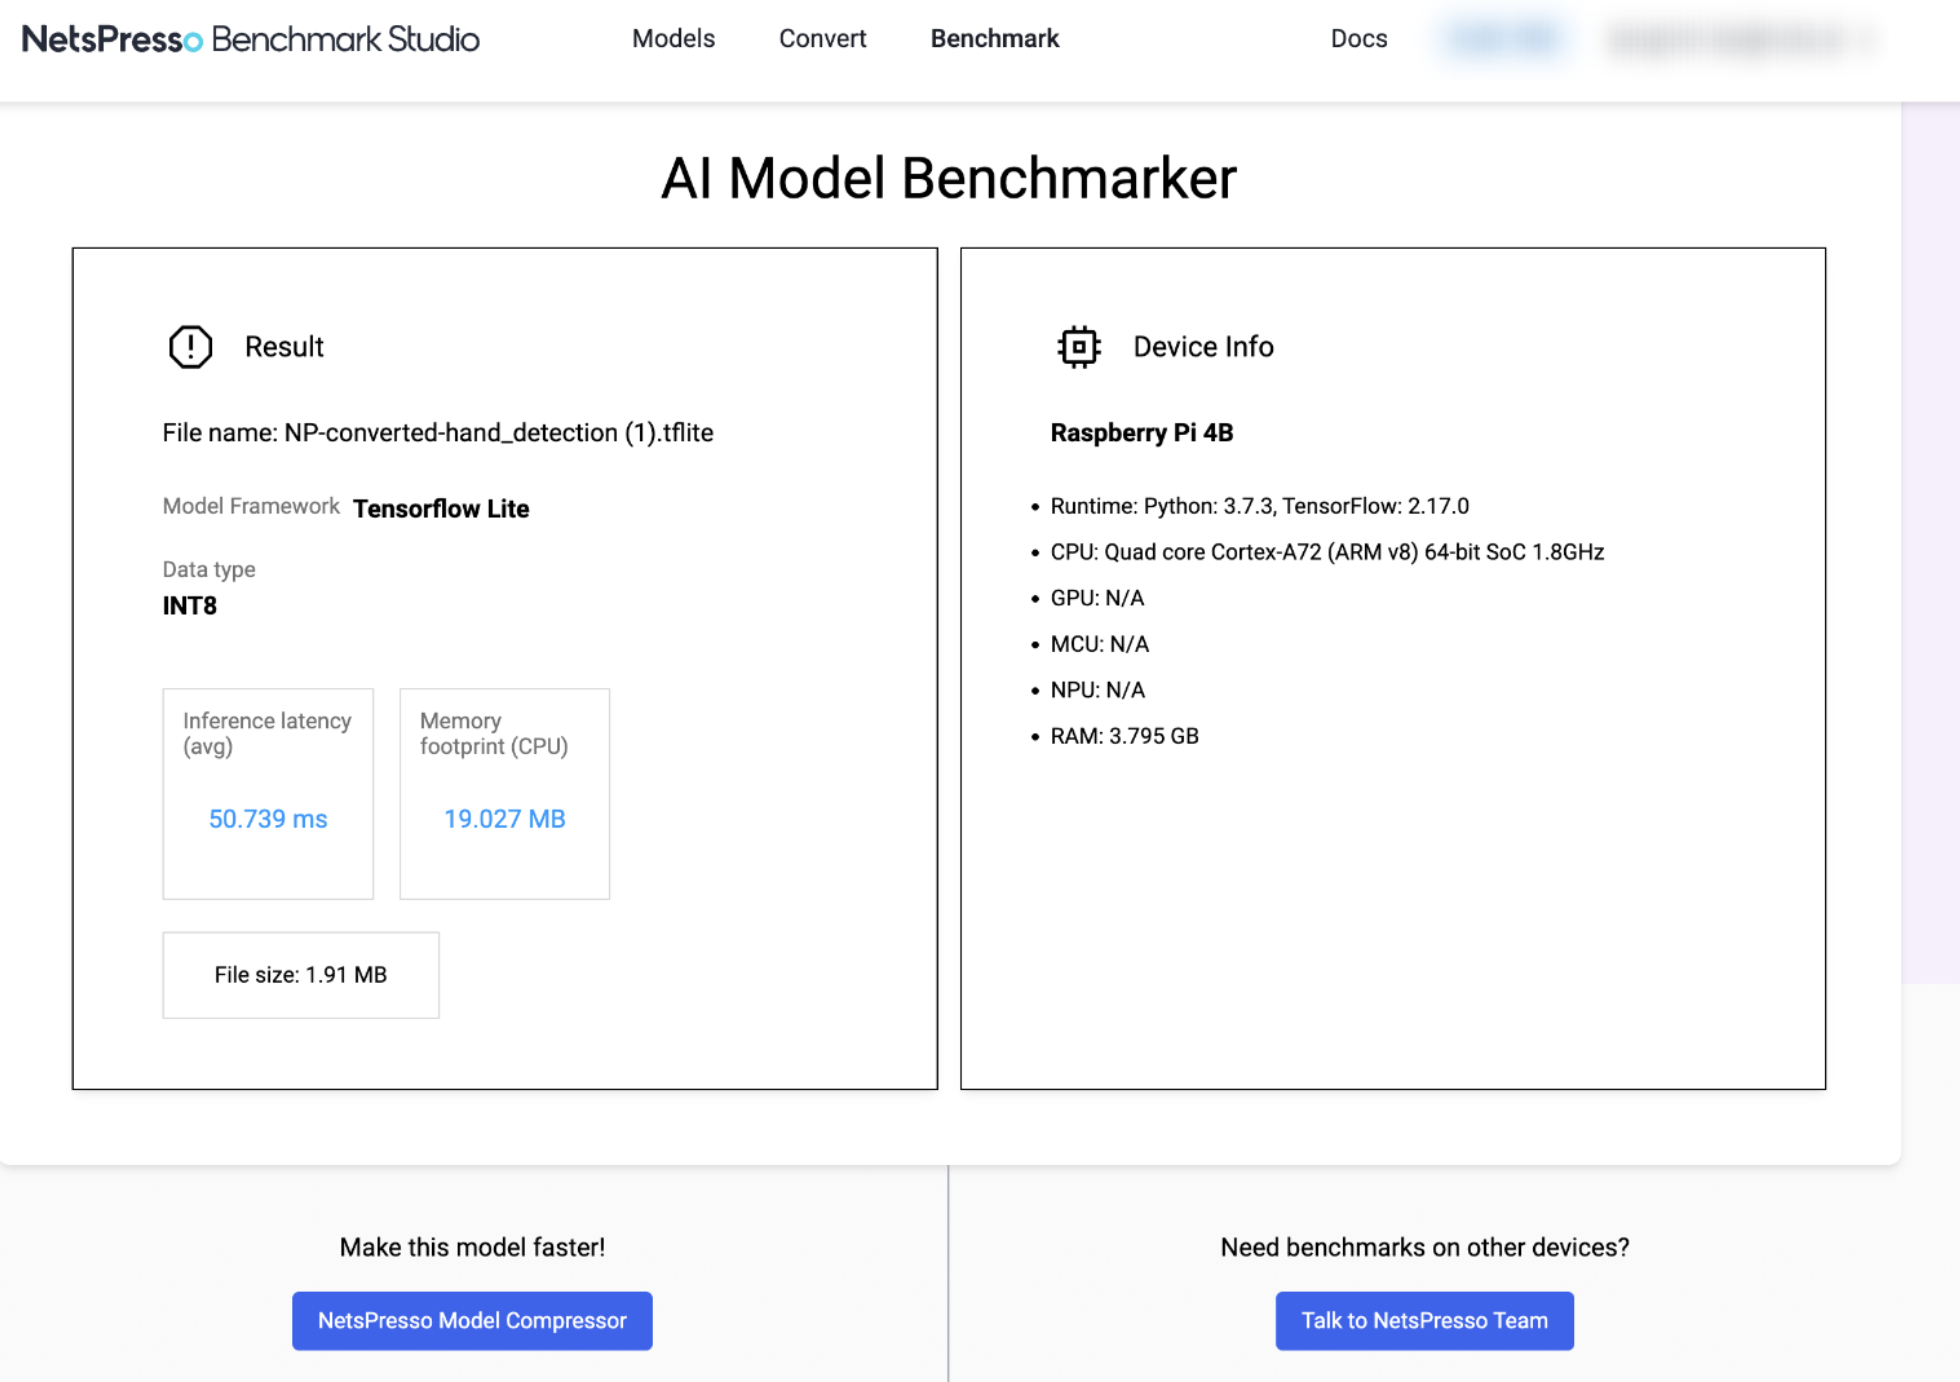
Task: Click the Memory footprint 19.027 MB card
Action: [x=504, y=793]
